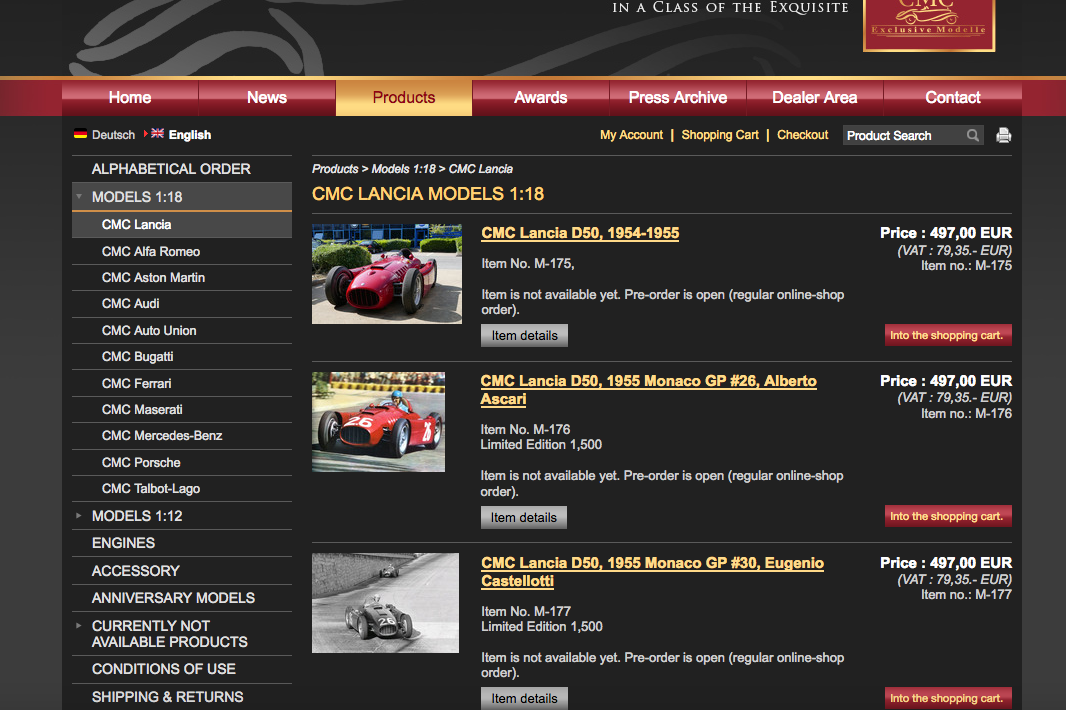This screenshot has width=1066, height=710.
Task: Go to Checkout
Action: pyautogui.click(x=802, y=135)
